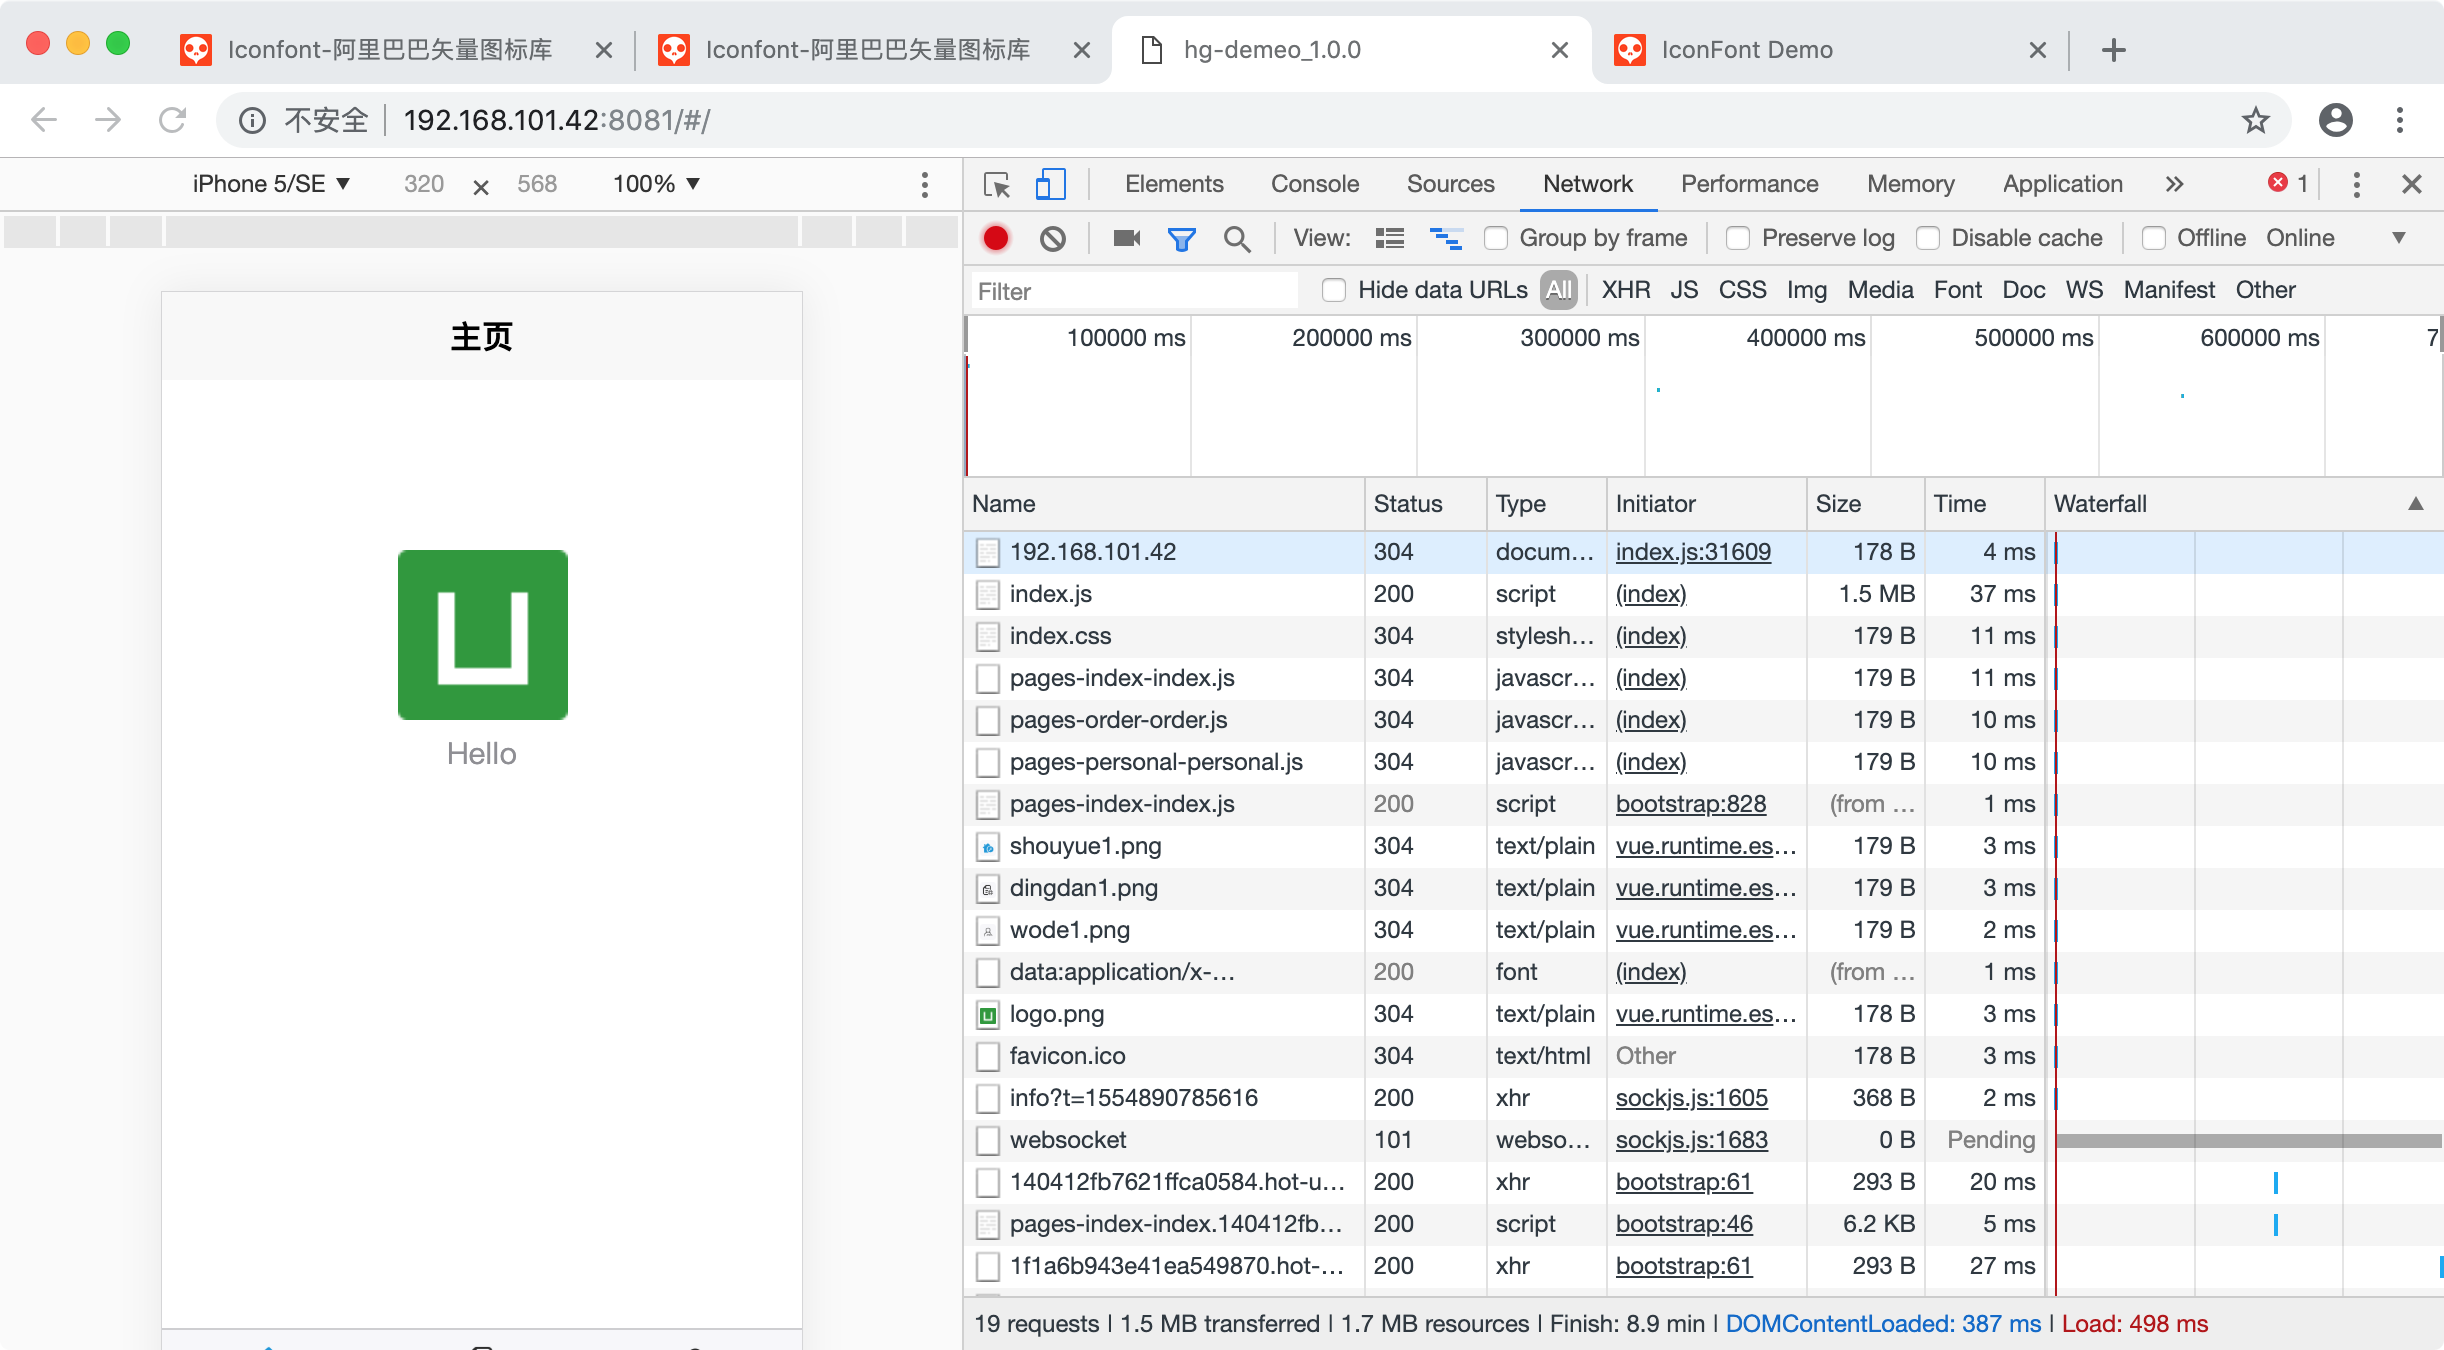Open the index.js:31609 initiator link

[x=1692, y=552]
